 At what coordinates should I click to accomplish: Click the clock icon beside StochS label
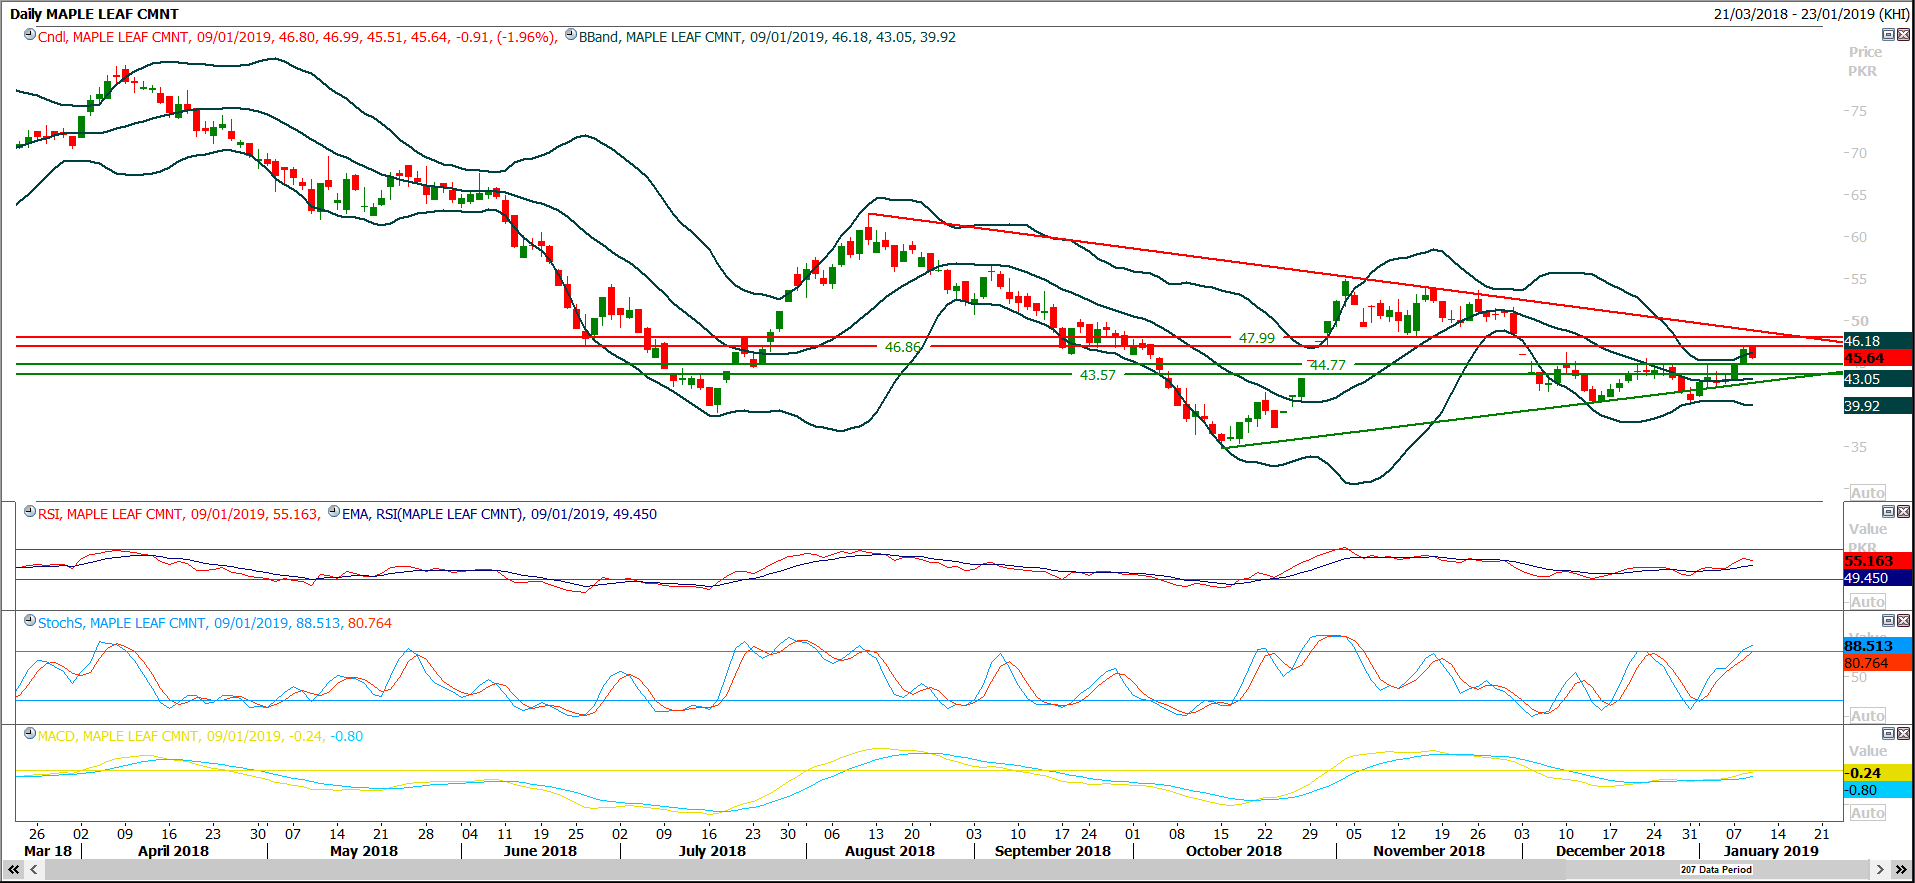coord(30,621)
